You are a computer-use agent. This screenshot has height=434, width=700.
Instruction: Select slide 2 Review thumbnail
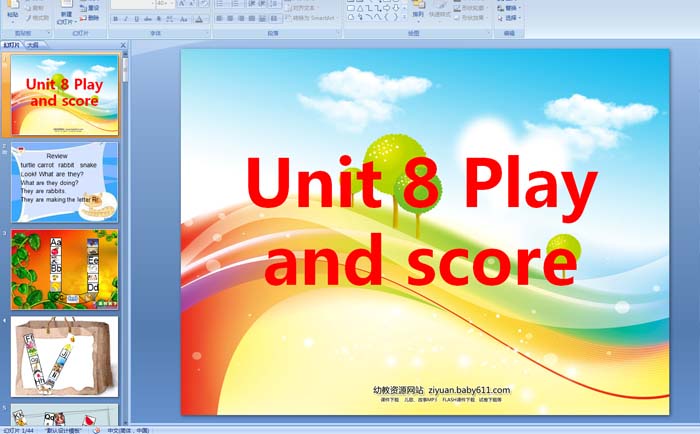[65, 182]
